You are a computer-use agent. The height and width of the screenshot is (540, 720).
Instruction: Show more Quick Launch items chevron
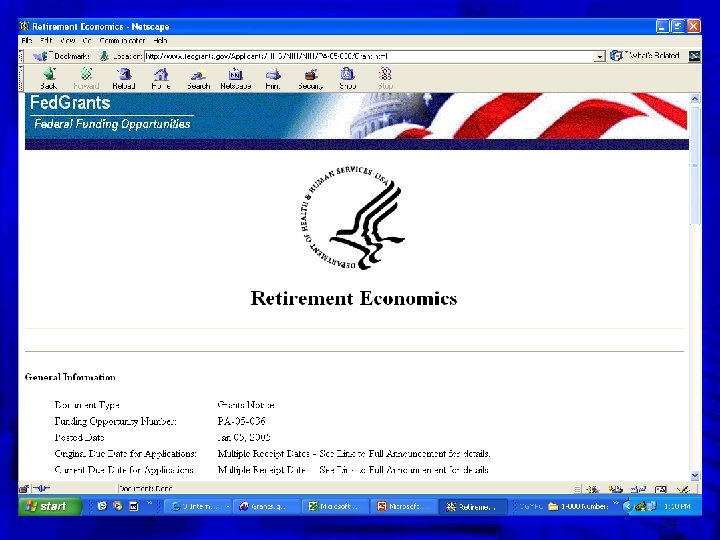click(149, 503)
